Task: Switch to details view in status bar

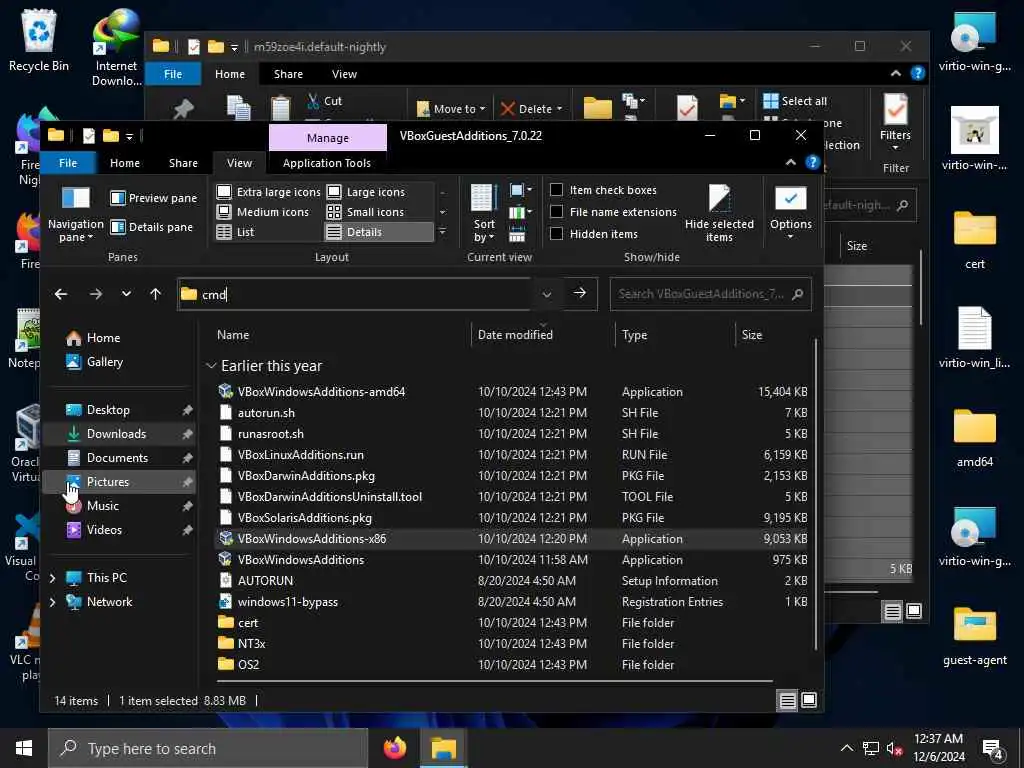Action: tap(788, 701)
